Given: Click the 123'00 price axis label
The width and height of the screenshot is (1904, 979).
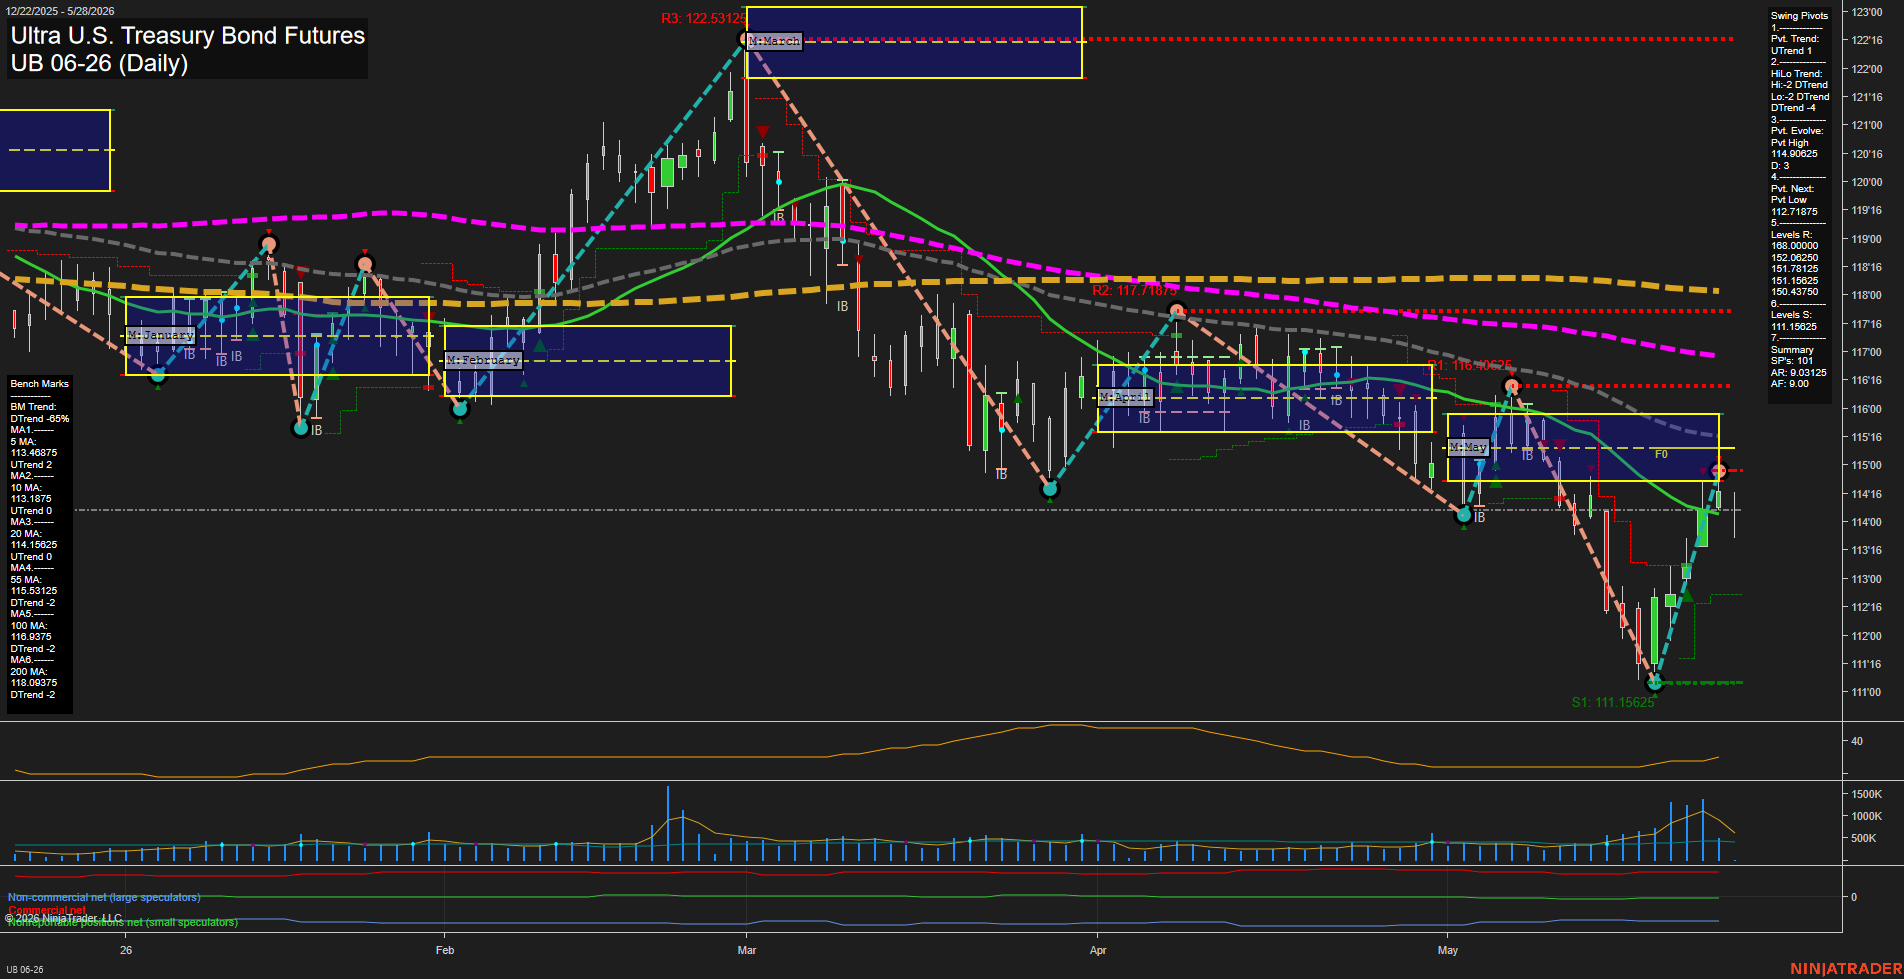Looking at the screenshot, I should 1867,12.
